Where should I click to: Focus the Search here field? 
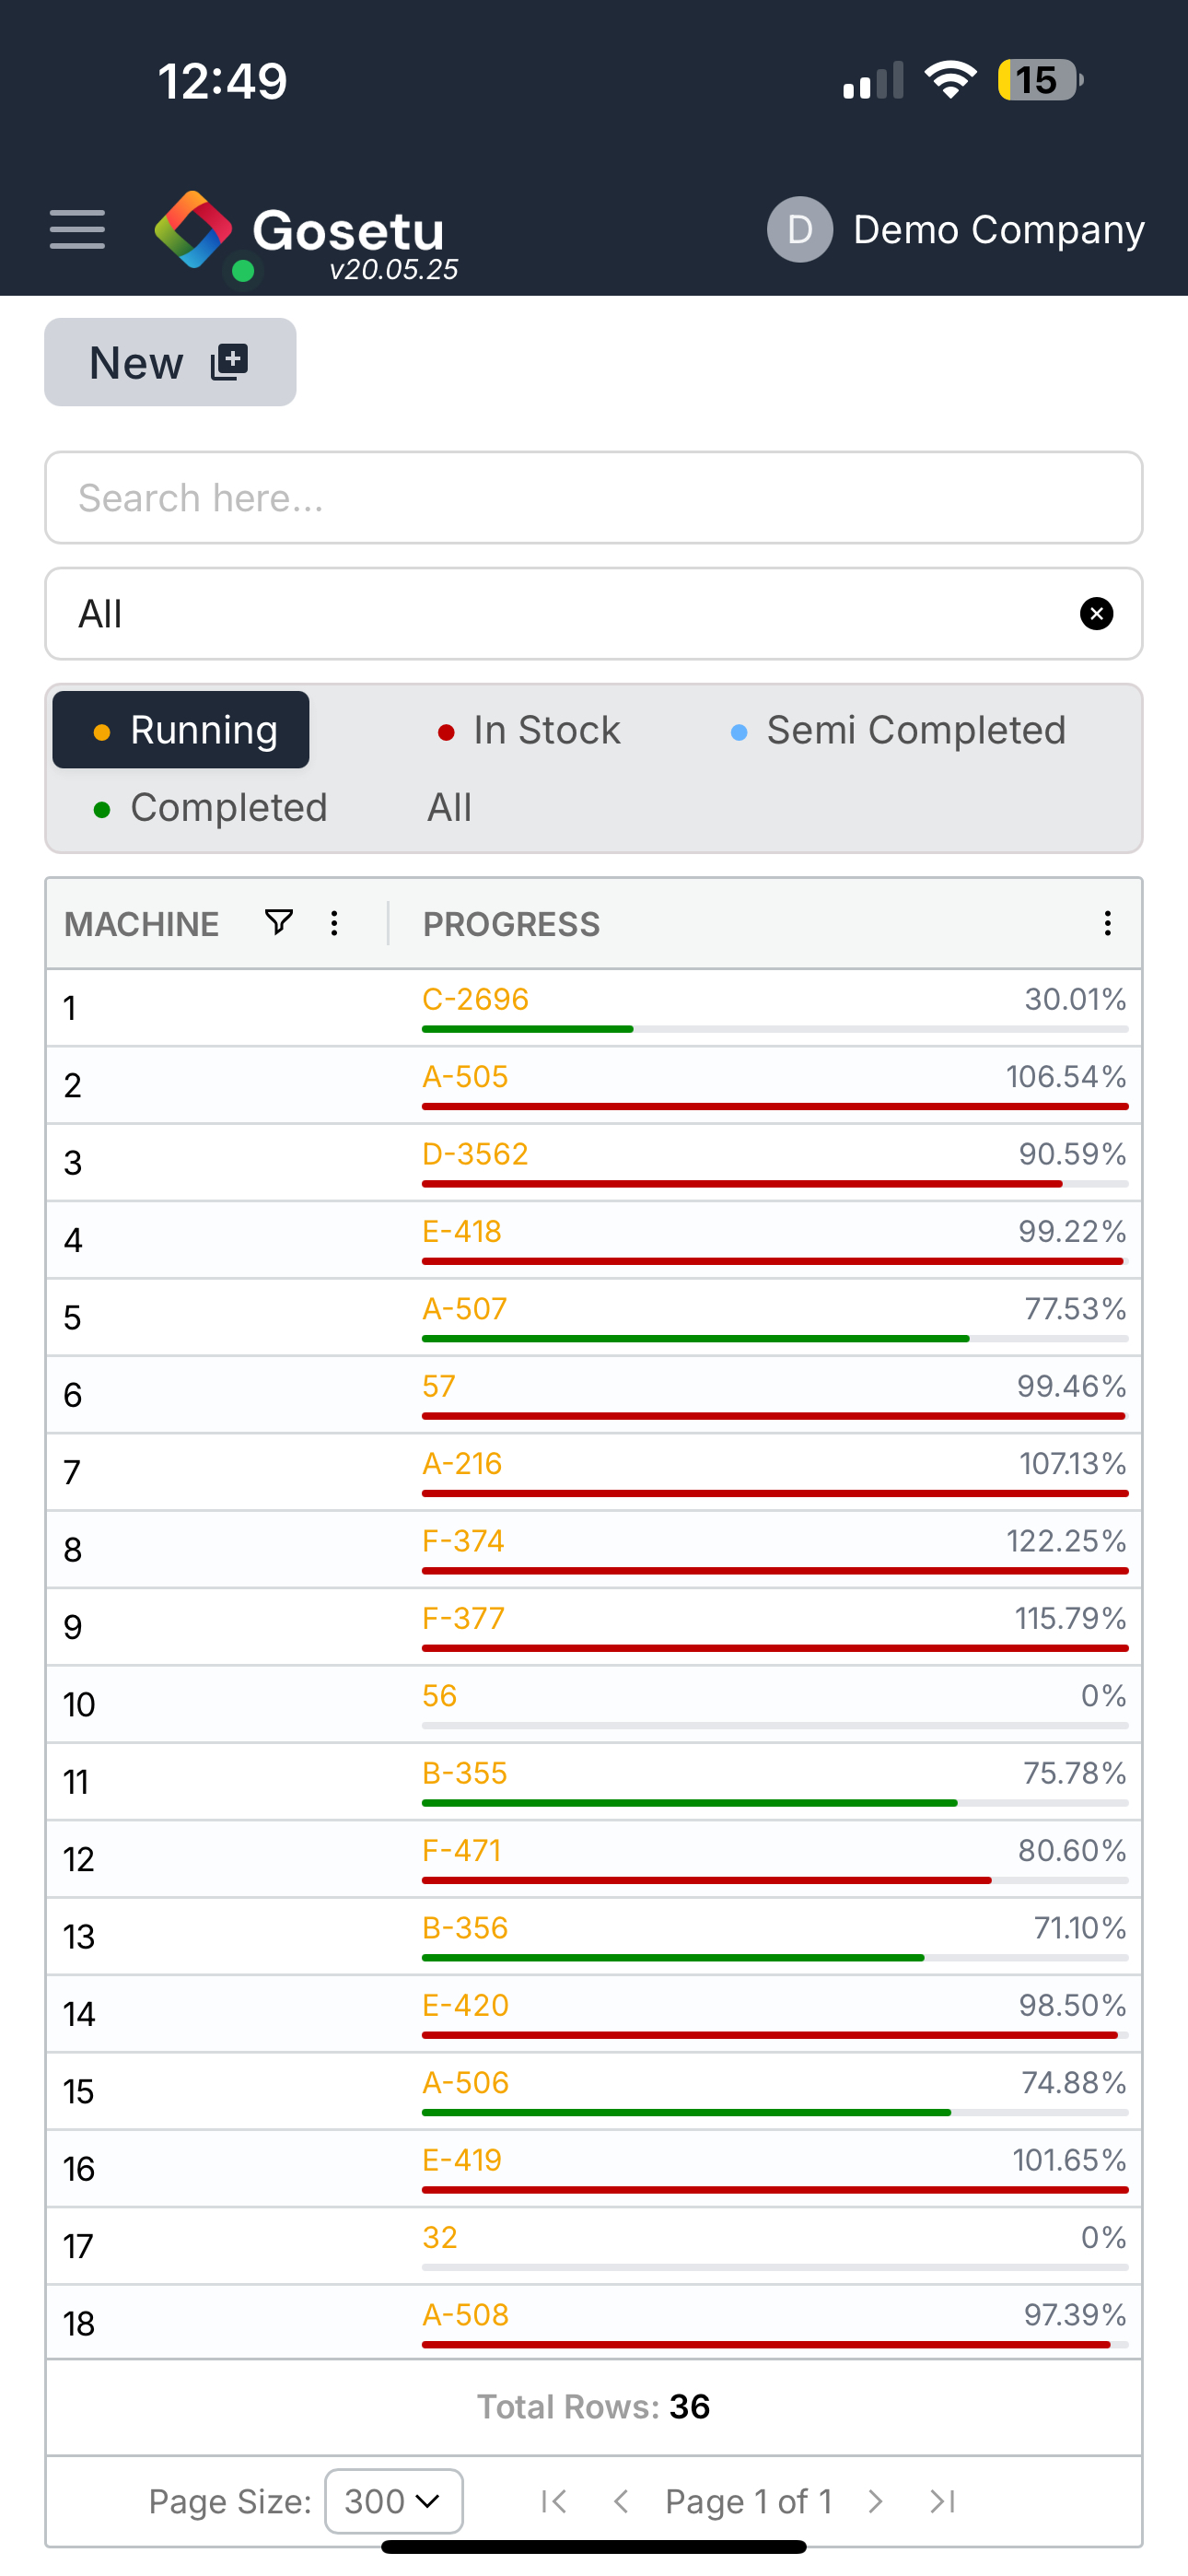point(594,498)
